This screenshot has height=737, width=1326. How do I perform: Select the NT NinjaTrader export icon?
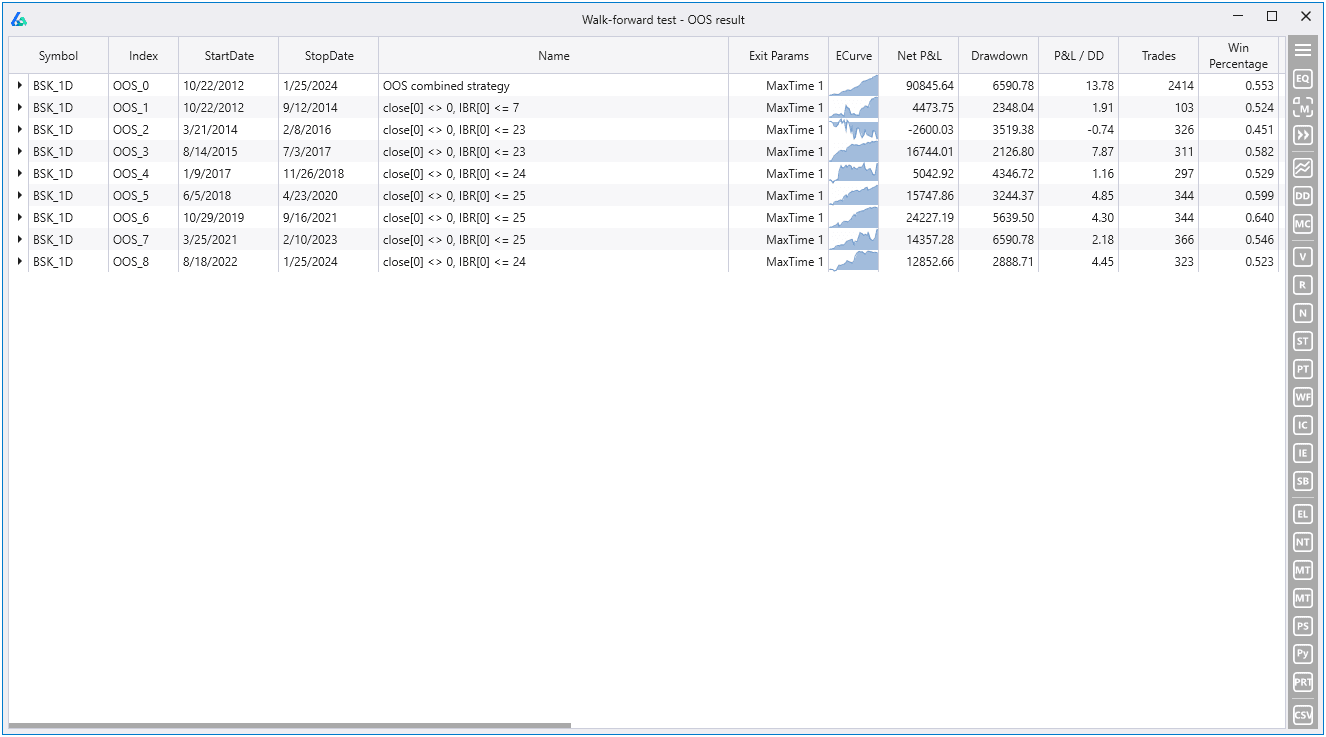coord(1302,541)
